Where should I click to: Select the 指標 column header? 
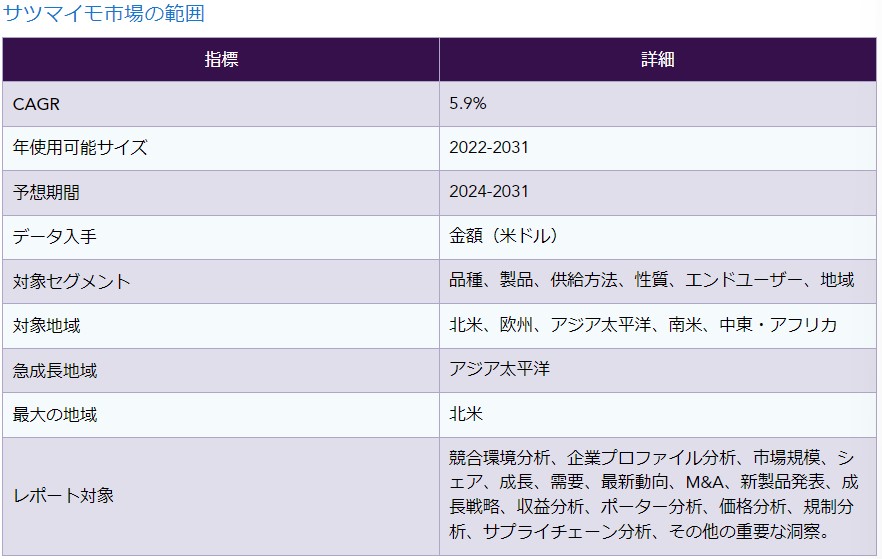(x=221, y=60)
